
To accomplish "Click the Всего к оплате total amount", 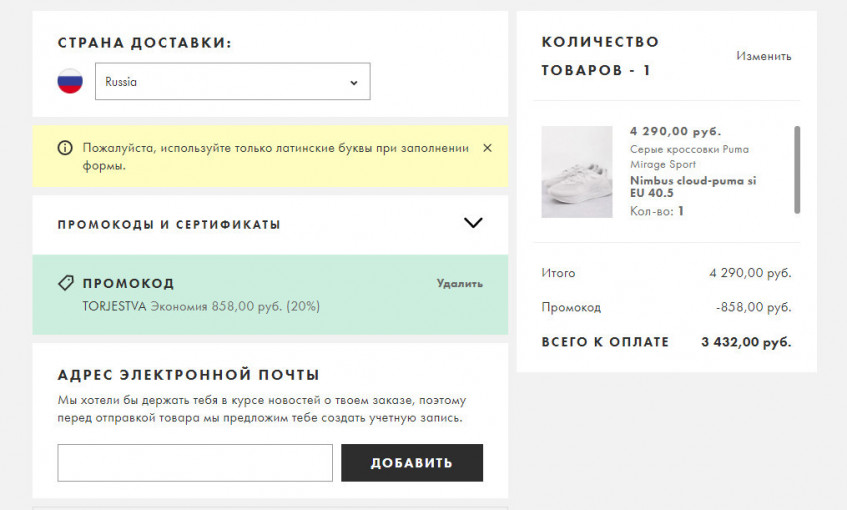I will (746, 342).
